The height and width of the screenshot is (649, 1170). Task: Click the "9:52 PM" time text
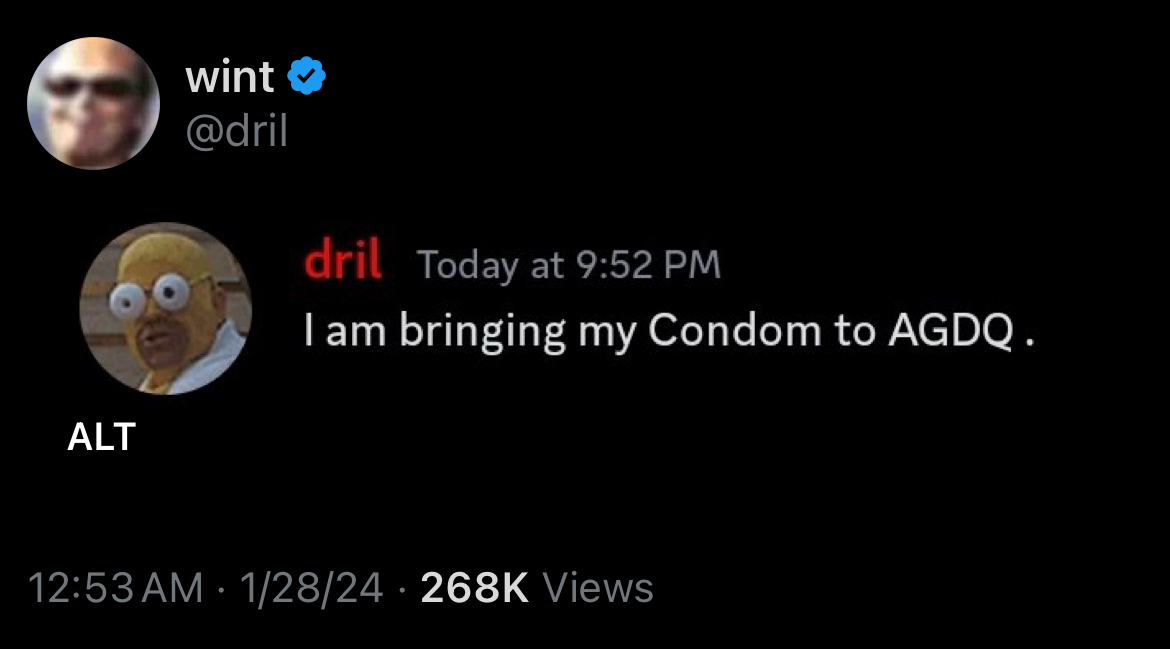[x=647, y=265]
